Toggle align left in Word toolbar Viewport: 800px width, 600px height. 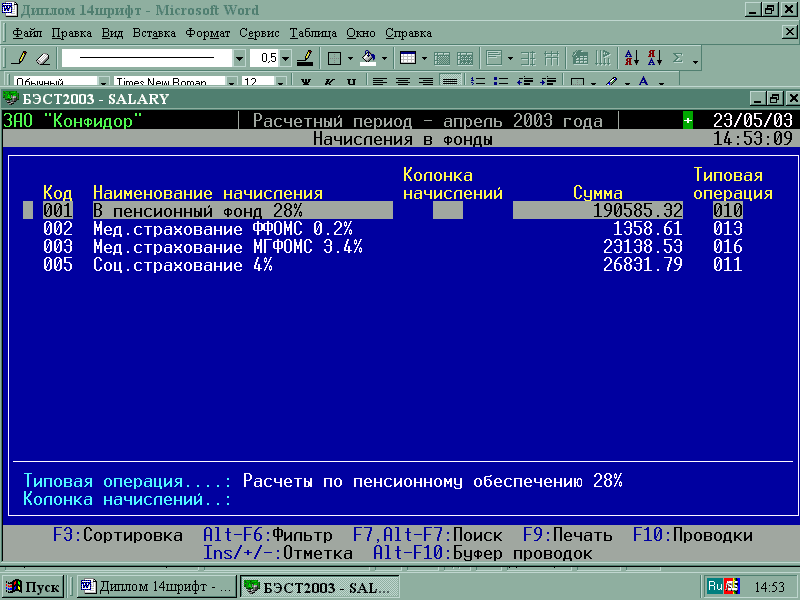click(x=380, y=82)
